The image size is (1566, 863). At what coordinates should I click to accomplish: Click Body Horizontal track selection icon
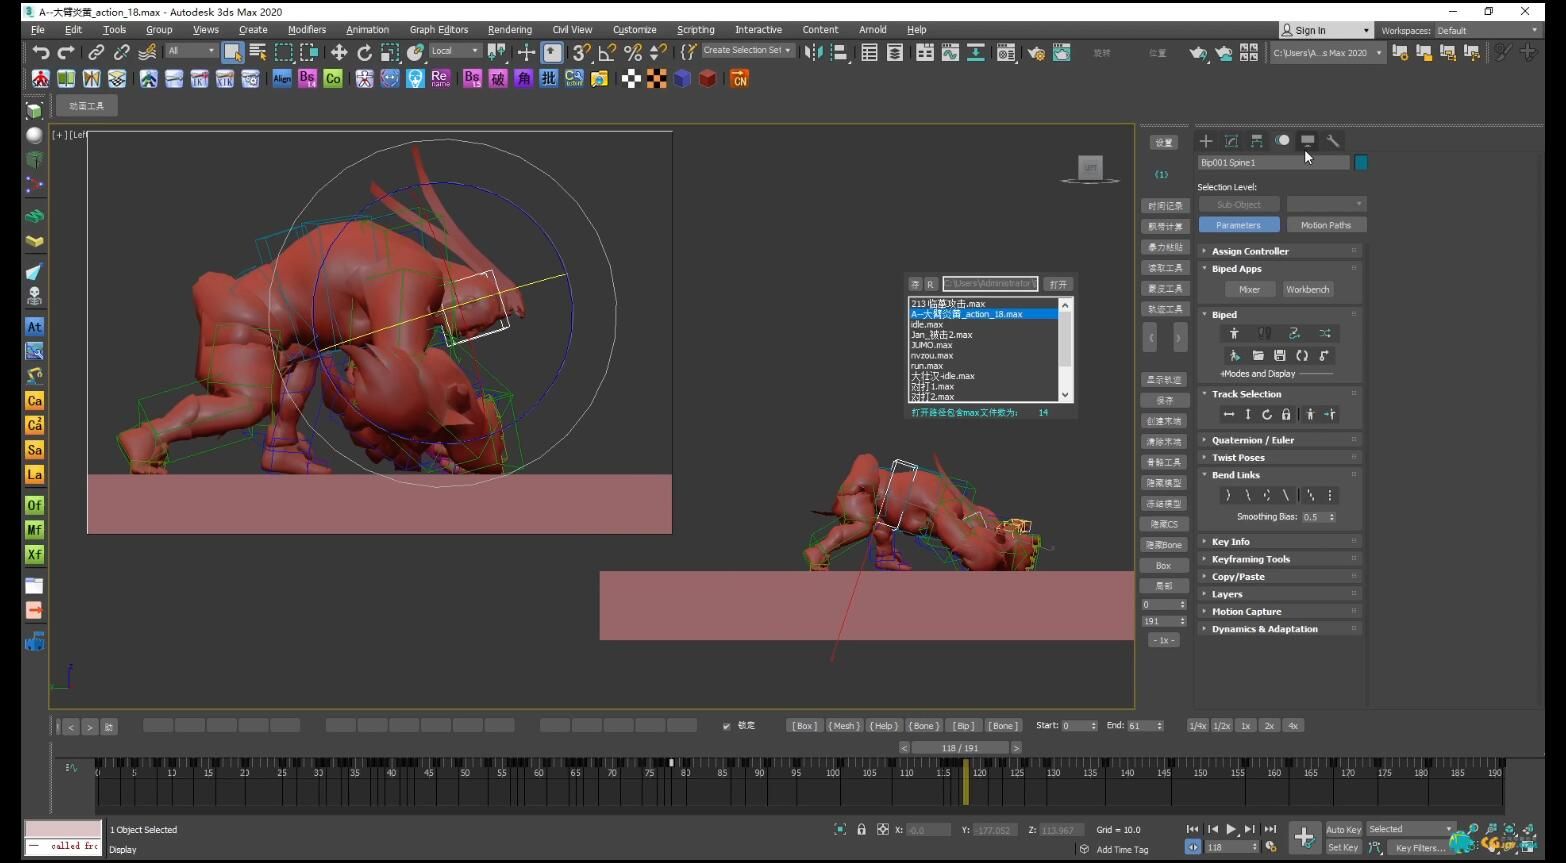(1229, 414)
